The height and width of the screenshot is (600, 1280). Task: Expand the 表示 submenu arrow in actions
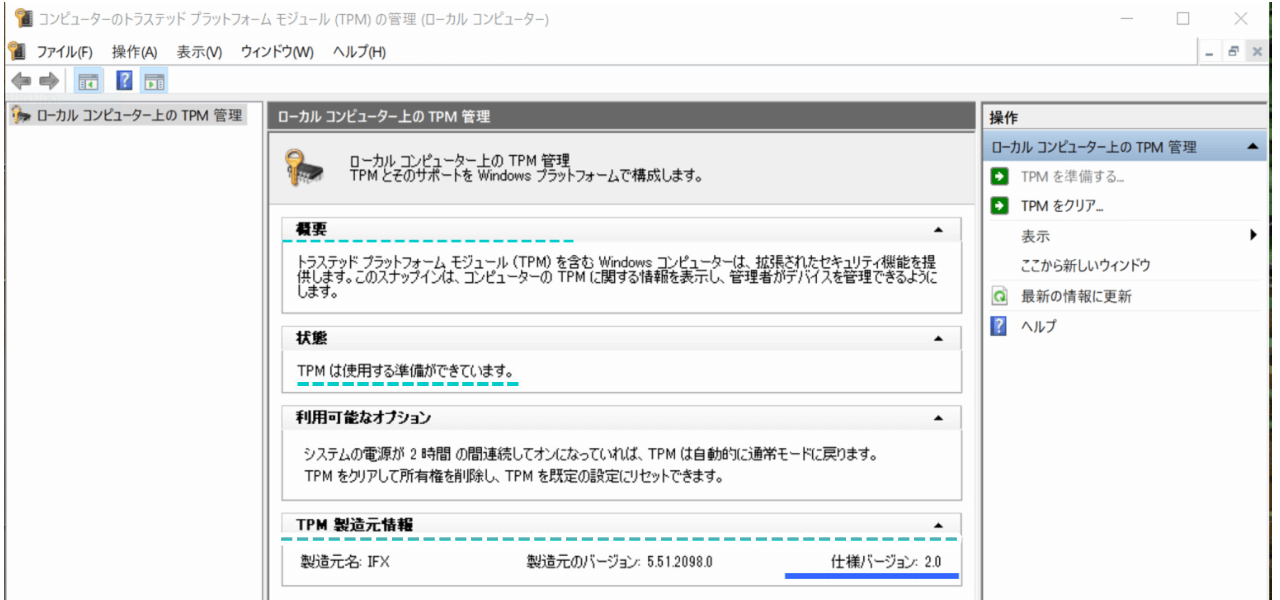tap(1252, 236)
